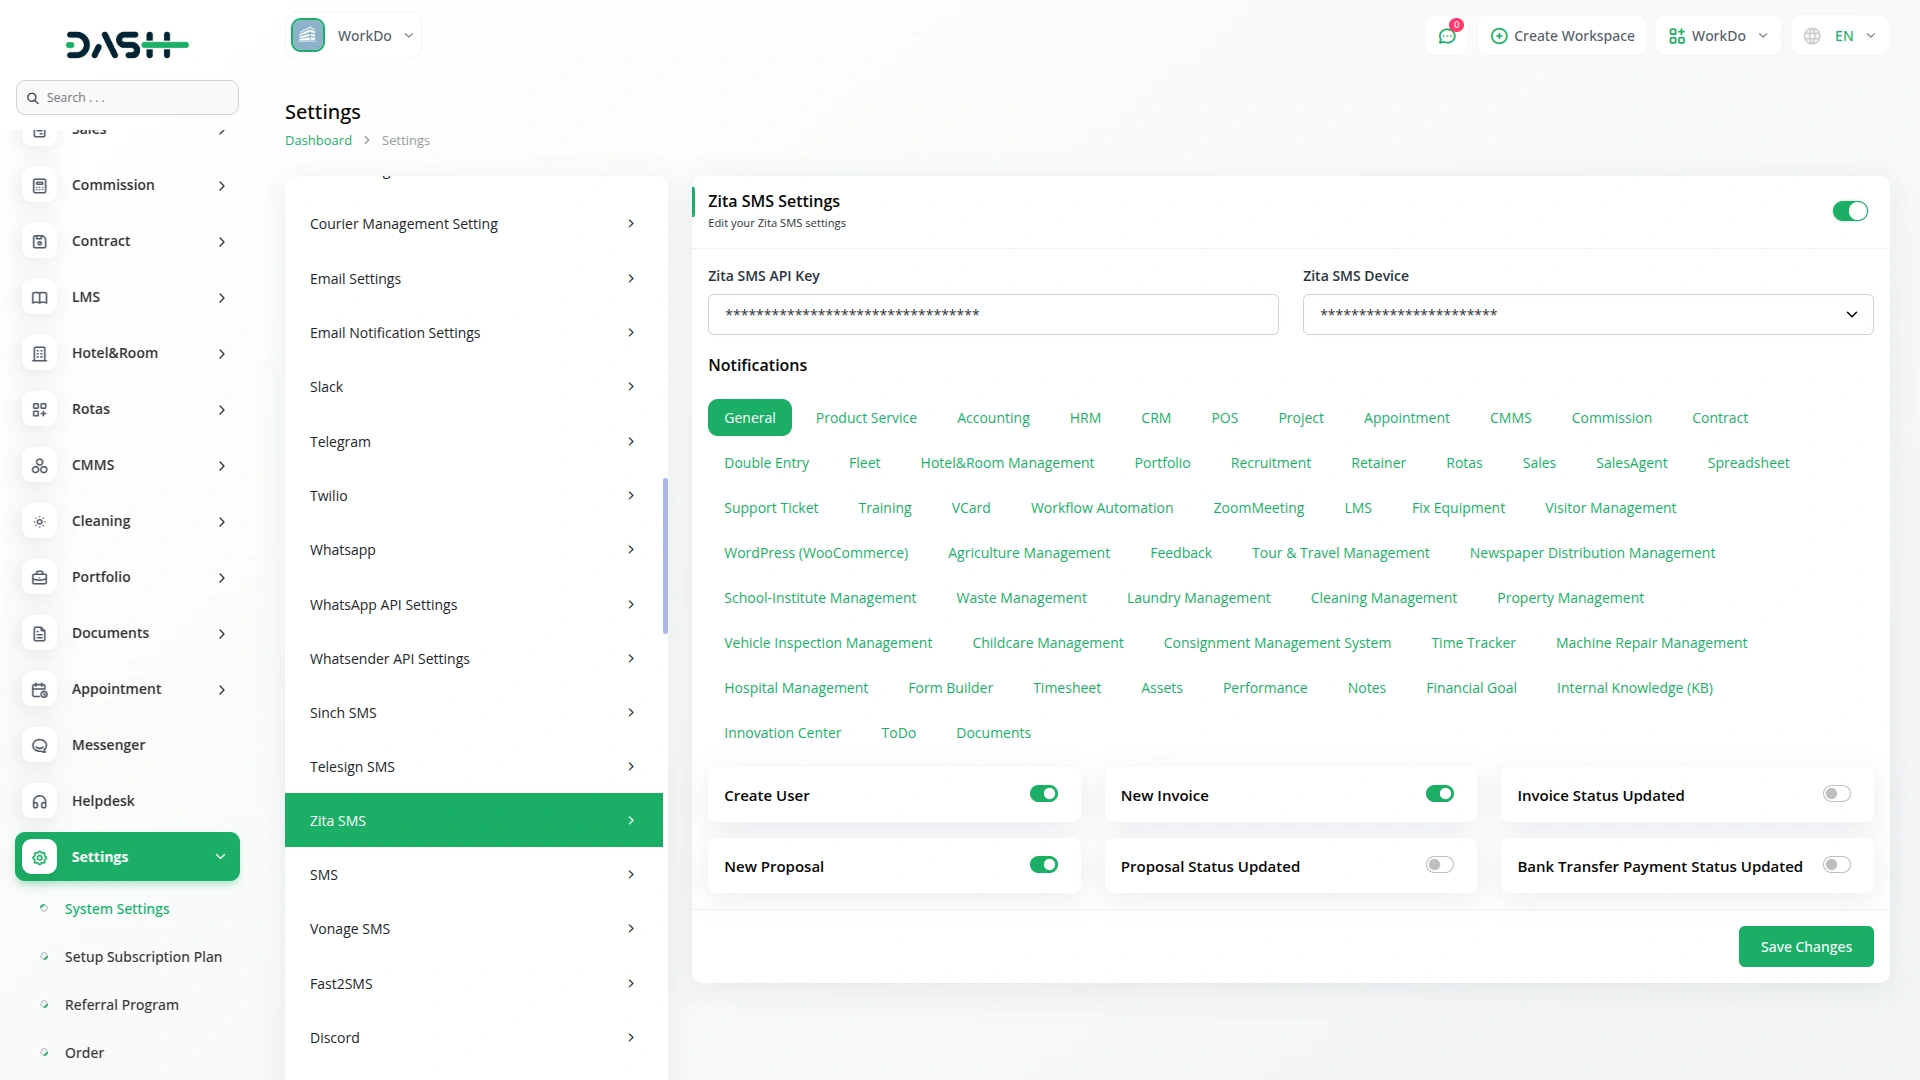The image size is (1920, 1080).
Task: Open the chat messages icon in header
Action: (1446, 36)
